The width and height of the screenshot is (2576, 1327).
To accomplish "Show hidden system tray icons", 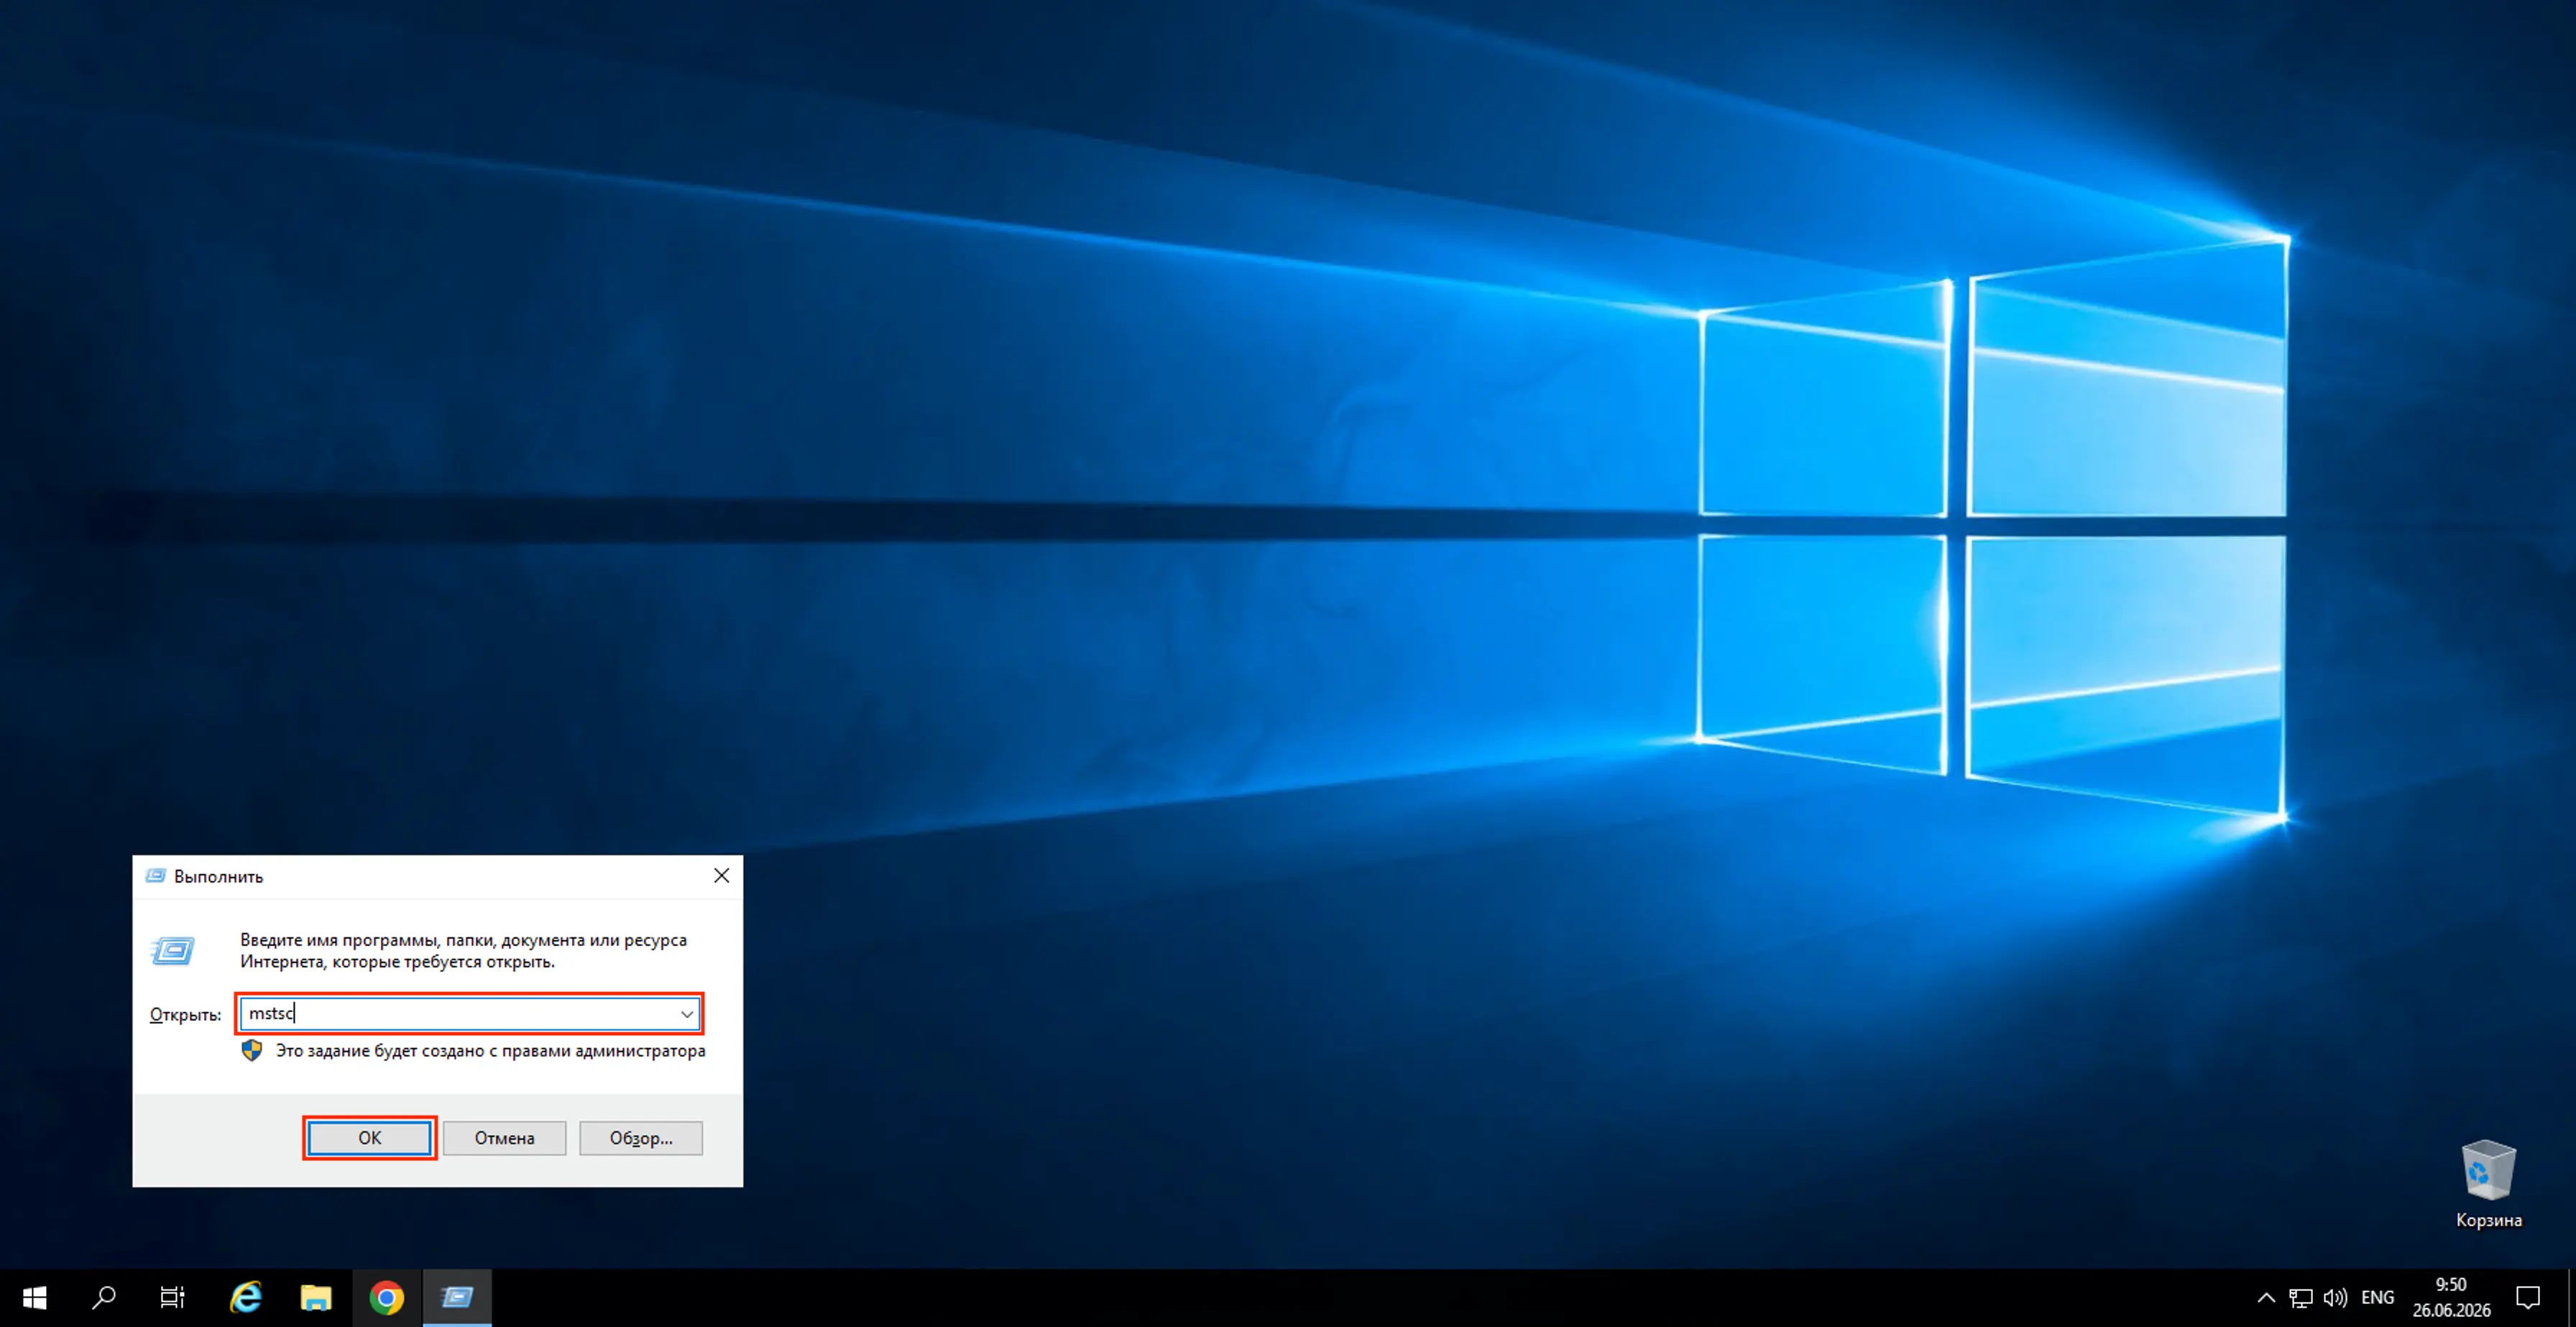I will [2266, 1298].
